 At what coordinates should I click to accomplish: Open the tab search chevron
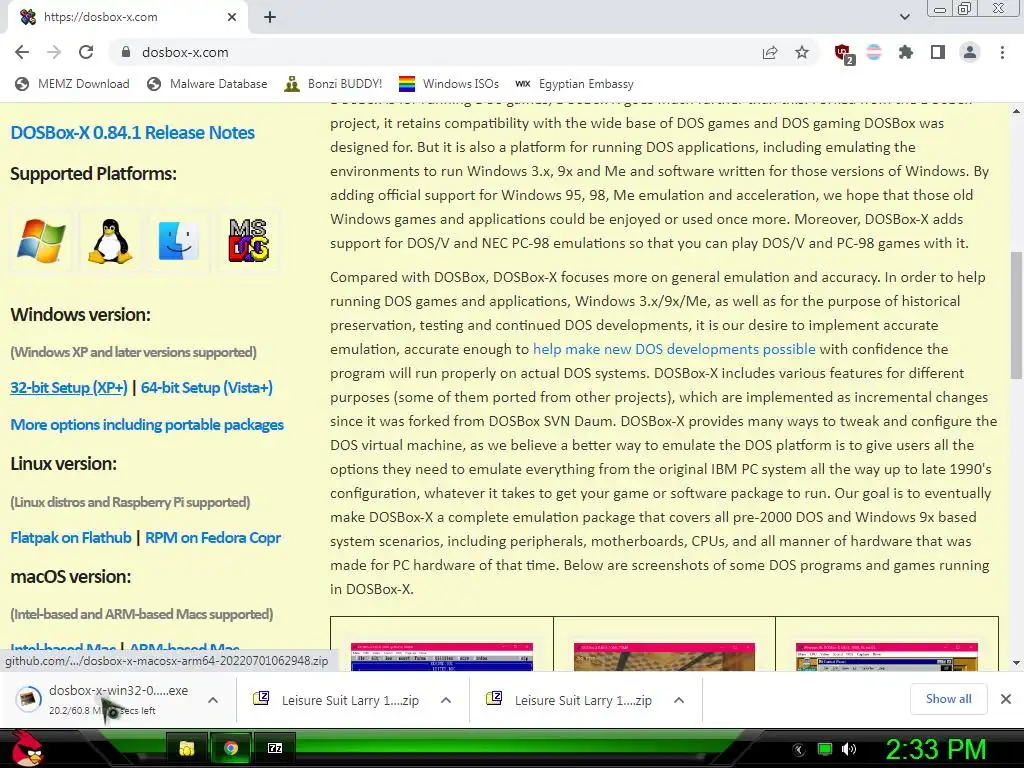pos(904,17)
